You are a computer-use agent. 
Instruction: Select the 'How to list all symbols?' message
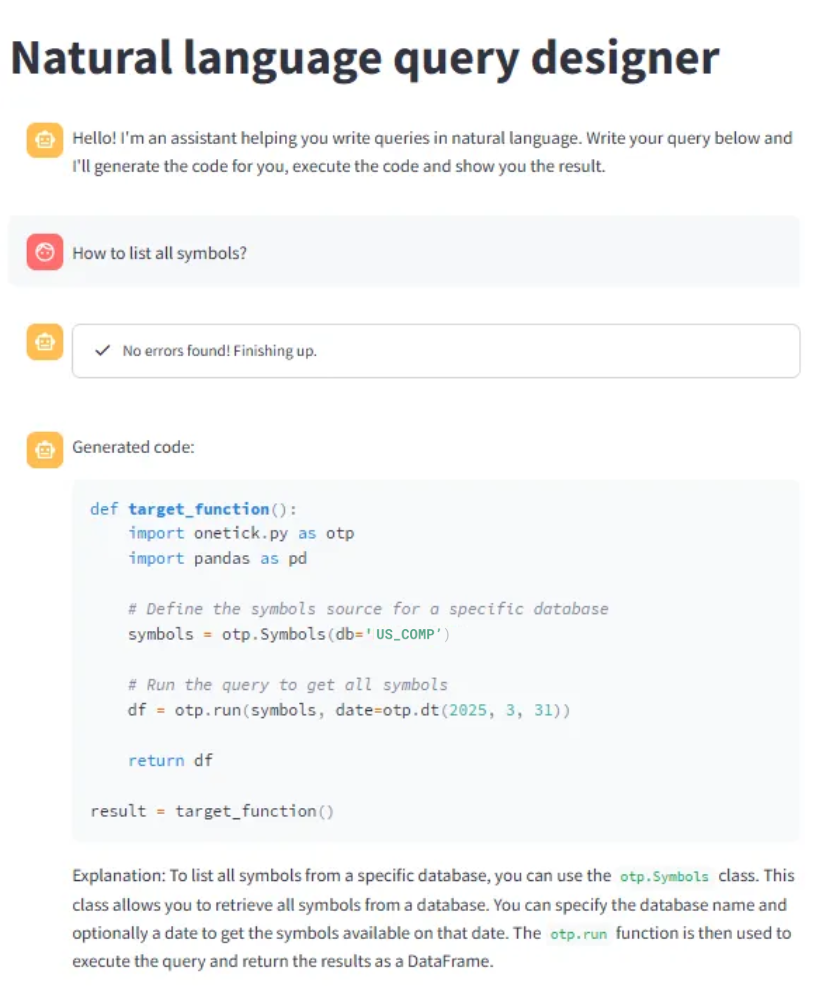coord(160,253)
